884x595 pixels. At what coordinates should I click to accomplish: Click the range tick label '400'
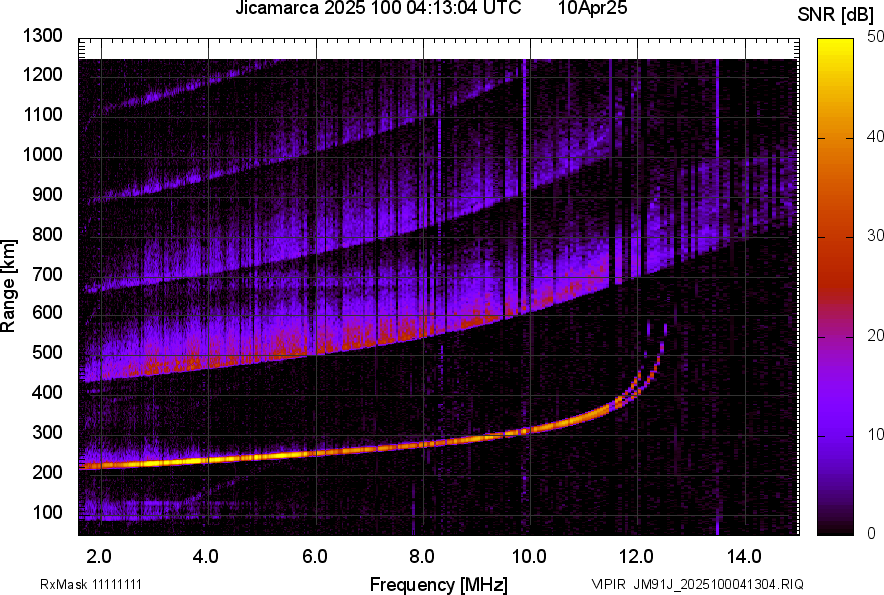[47, 393]
